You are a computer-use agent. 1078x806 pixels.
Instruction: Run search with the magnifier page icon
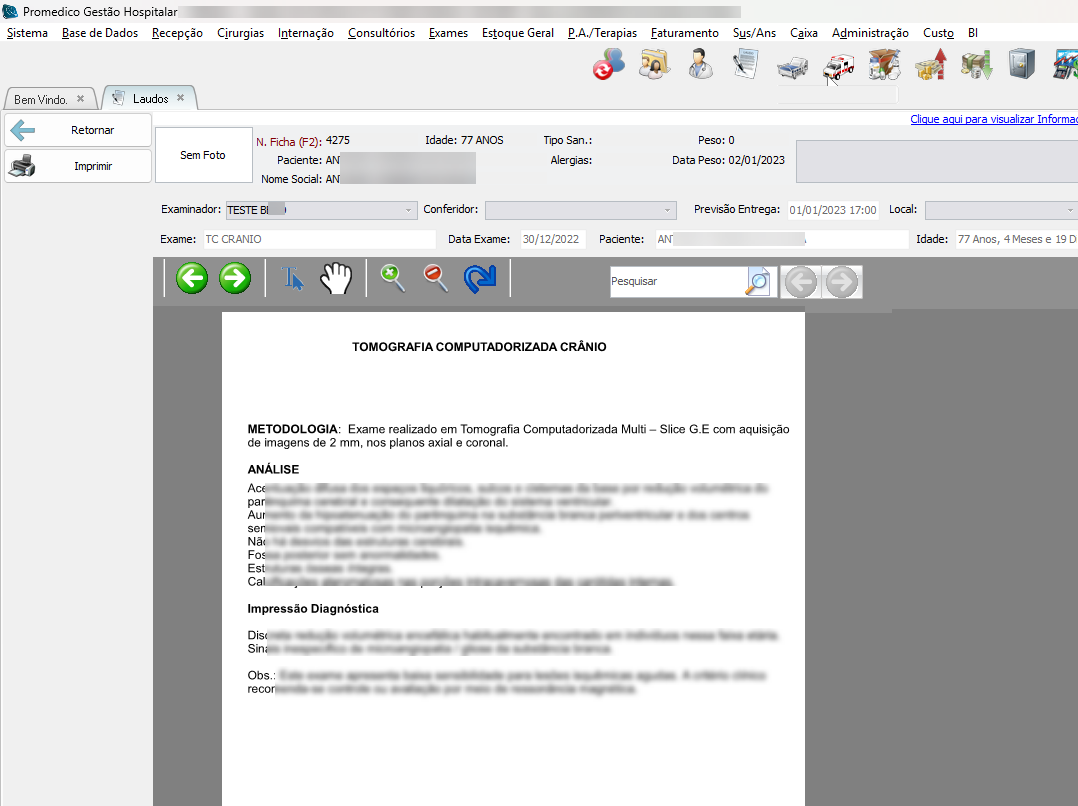coord(758,282)
